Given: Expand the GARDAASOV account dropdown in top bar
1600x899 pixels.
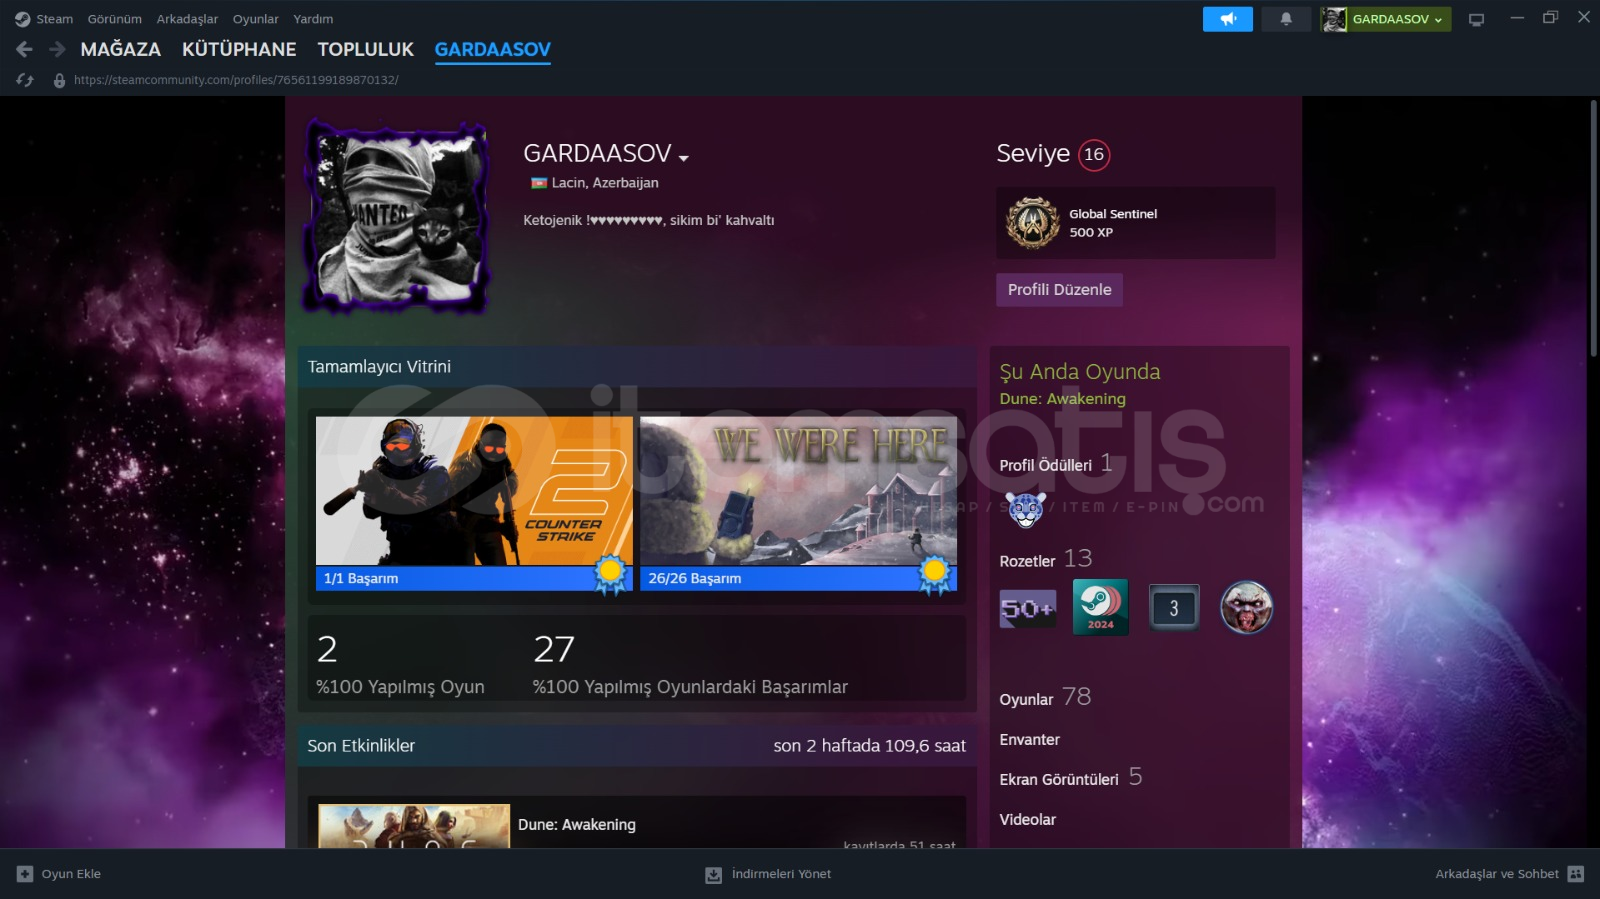Looking at the screenshot, I should (1397, 19).
